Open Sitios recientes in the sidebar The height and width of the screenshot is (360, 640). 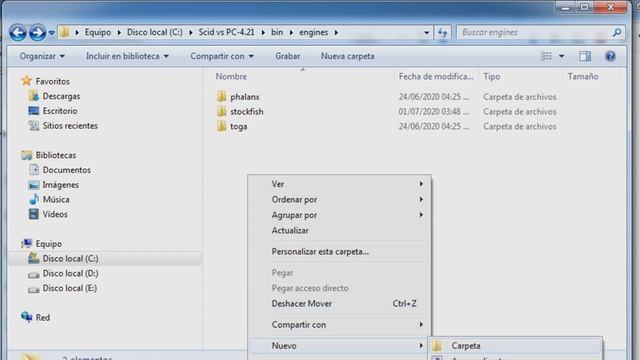pyautogui.click(x=70, y=126)
